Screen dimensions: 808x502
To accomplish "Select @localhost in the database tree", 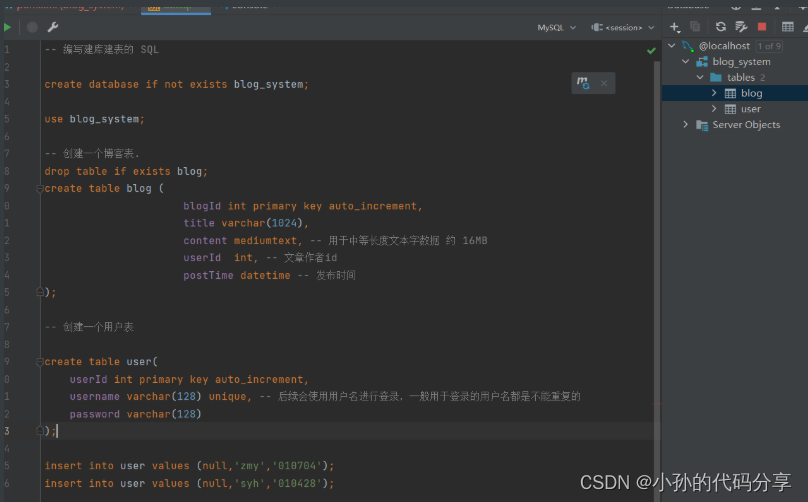I will click(724, 46).
